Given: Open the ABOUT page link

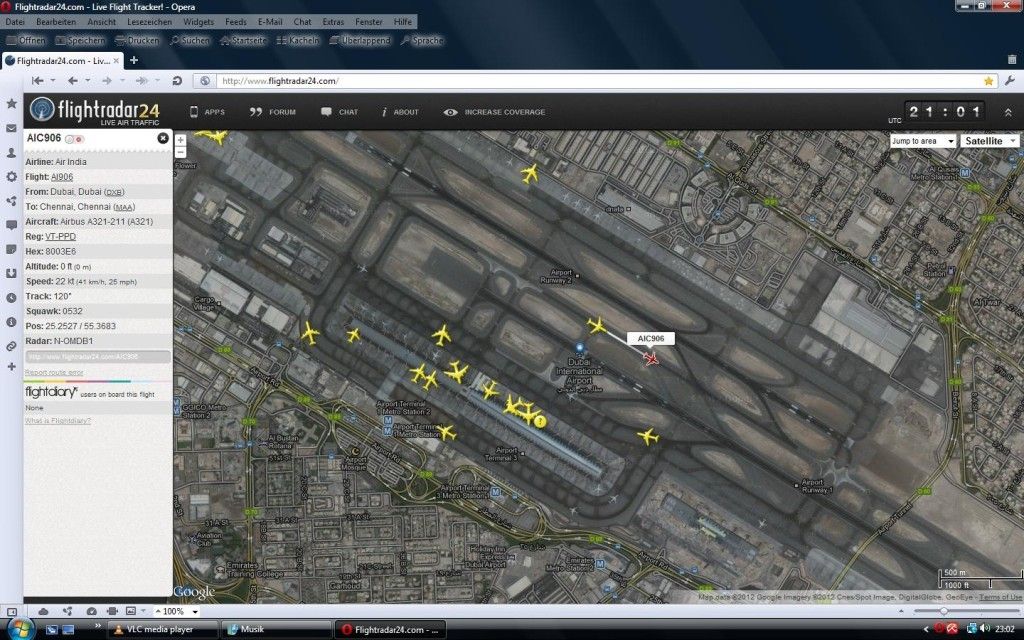Looking at the screenshot, I should [x=400, y=112].
